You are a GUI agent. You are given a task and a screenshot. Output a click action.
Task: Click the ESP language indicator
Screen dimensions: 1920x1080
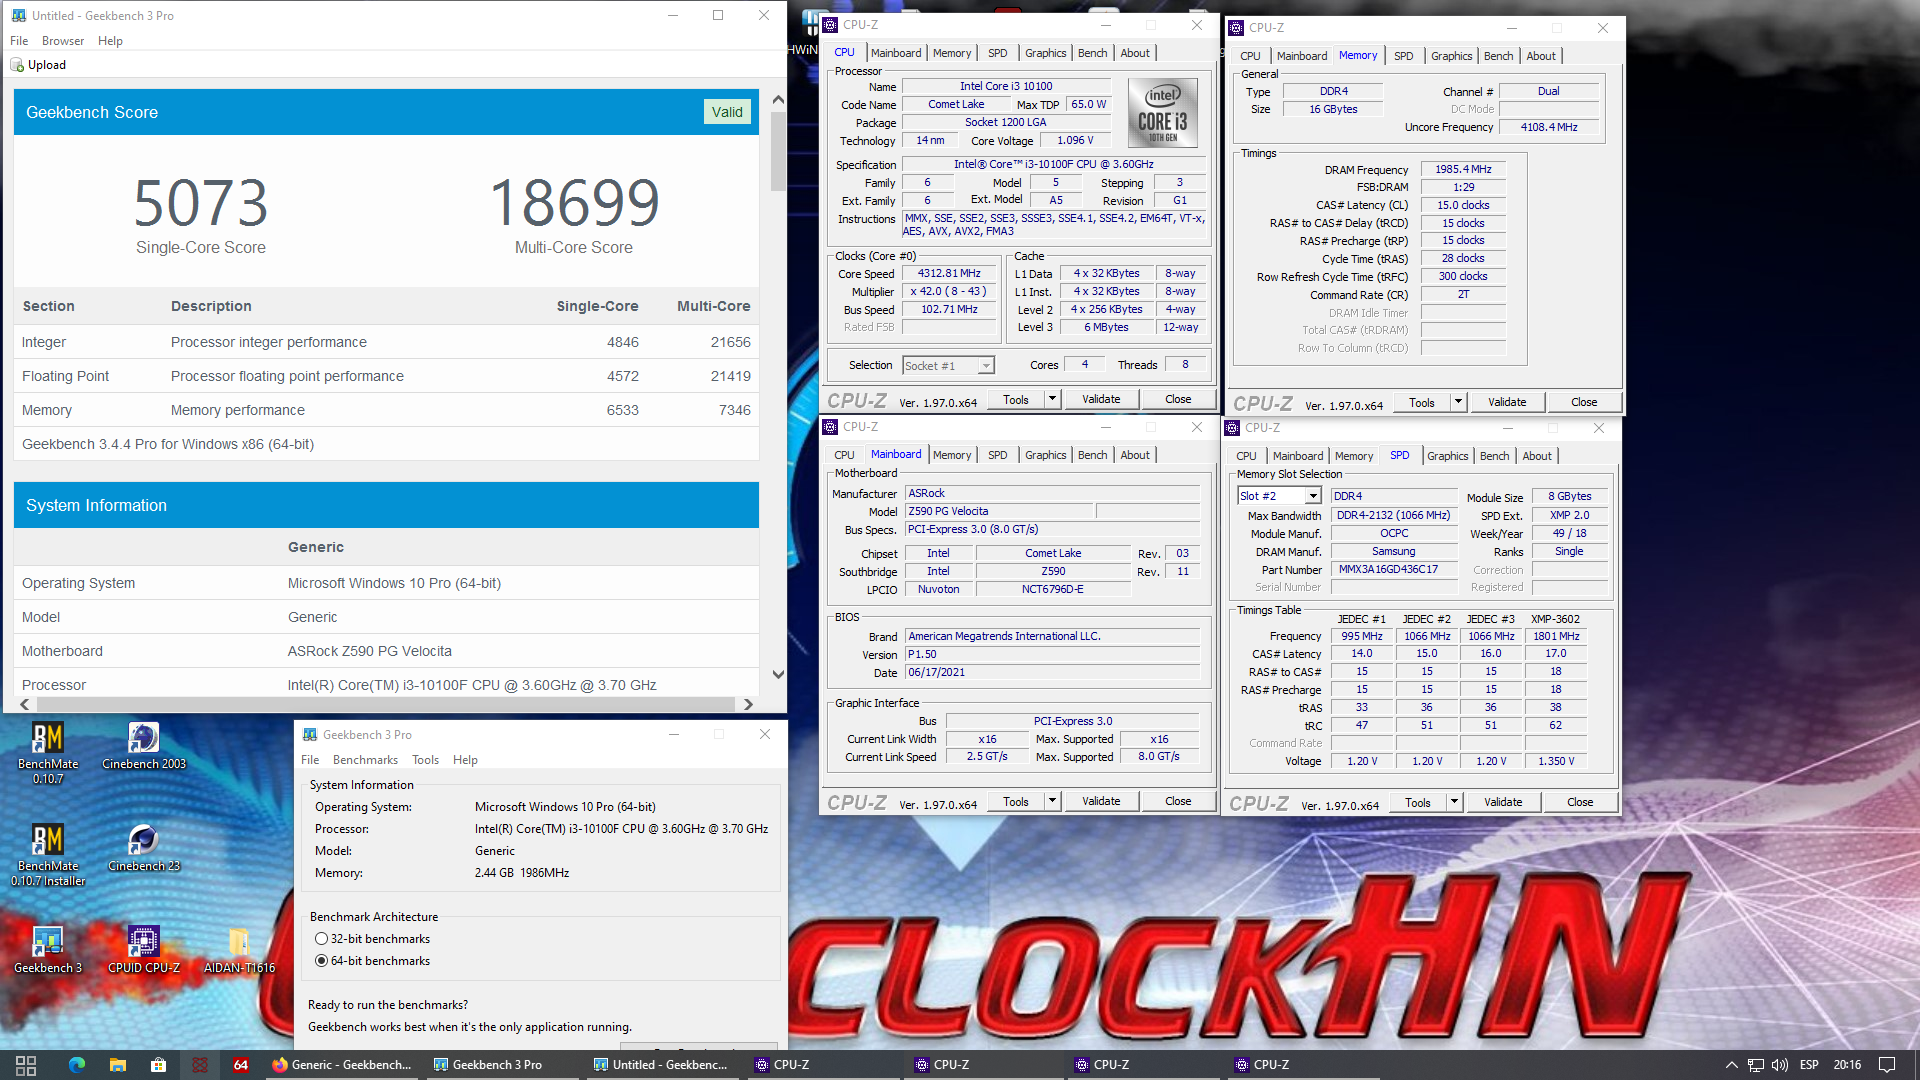point(1809,1065)
